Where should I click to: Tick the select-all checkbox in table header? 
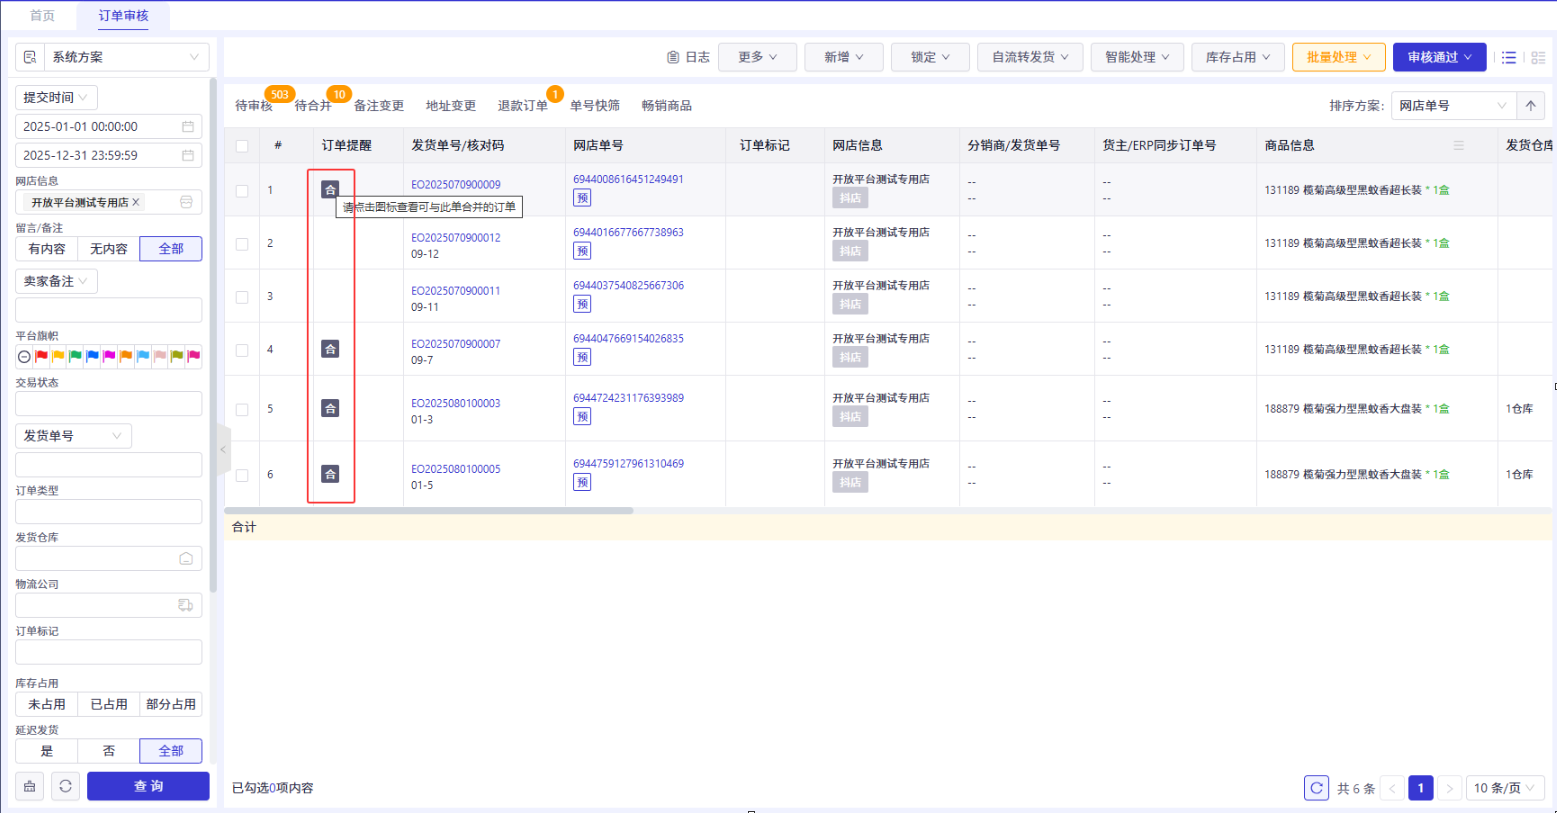pos(242,146)
